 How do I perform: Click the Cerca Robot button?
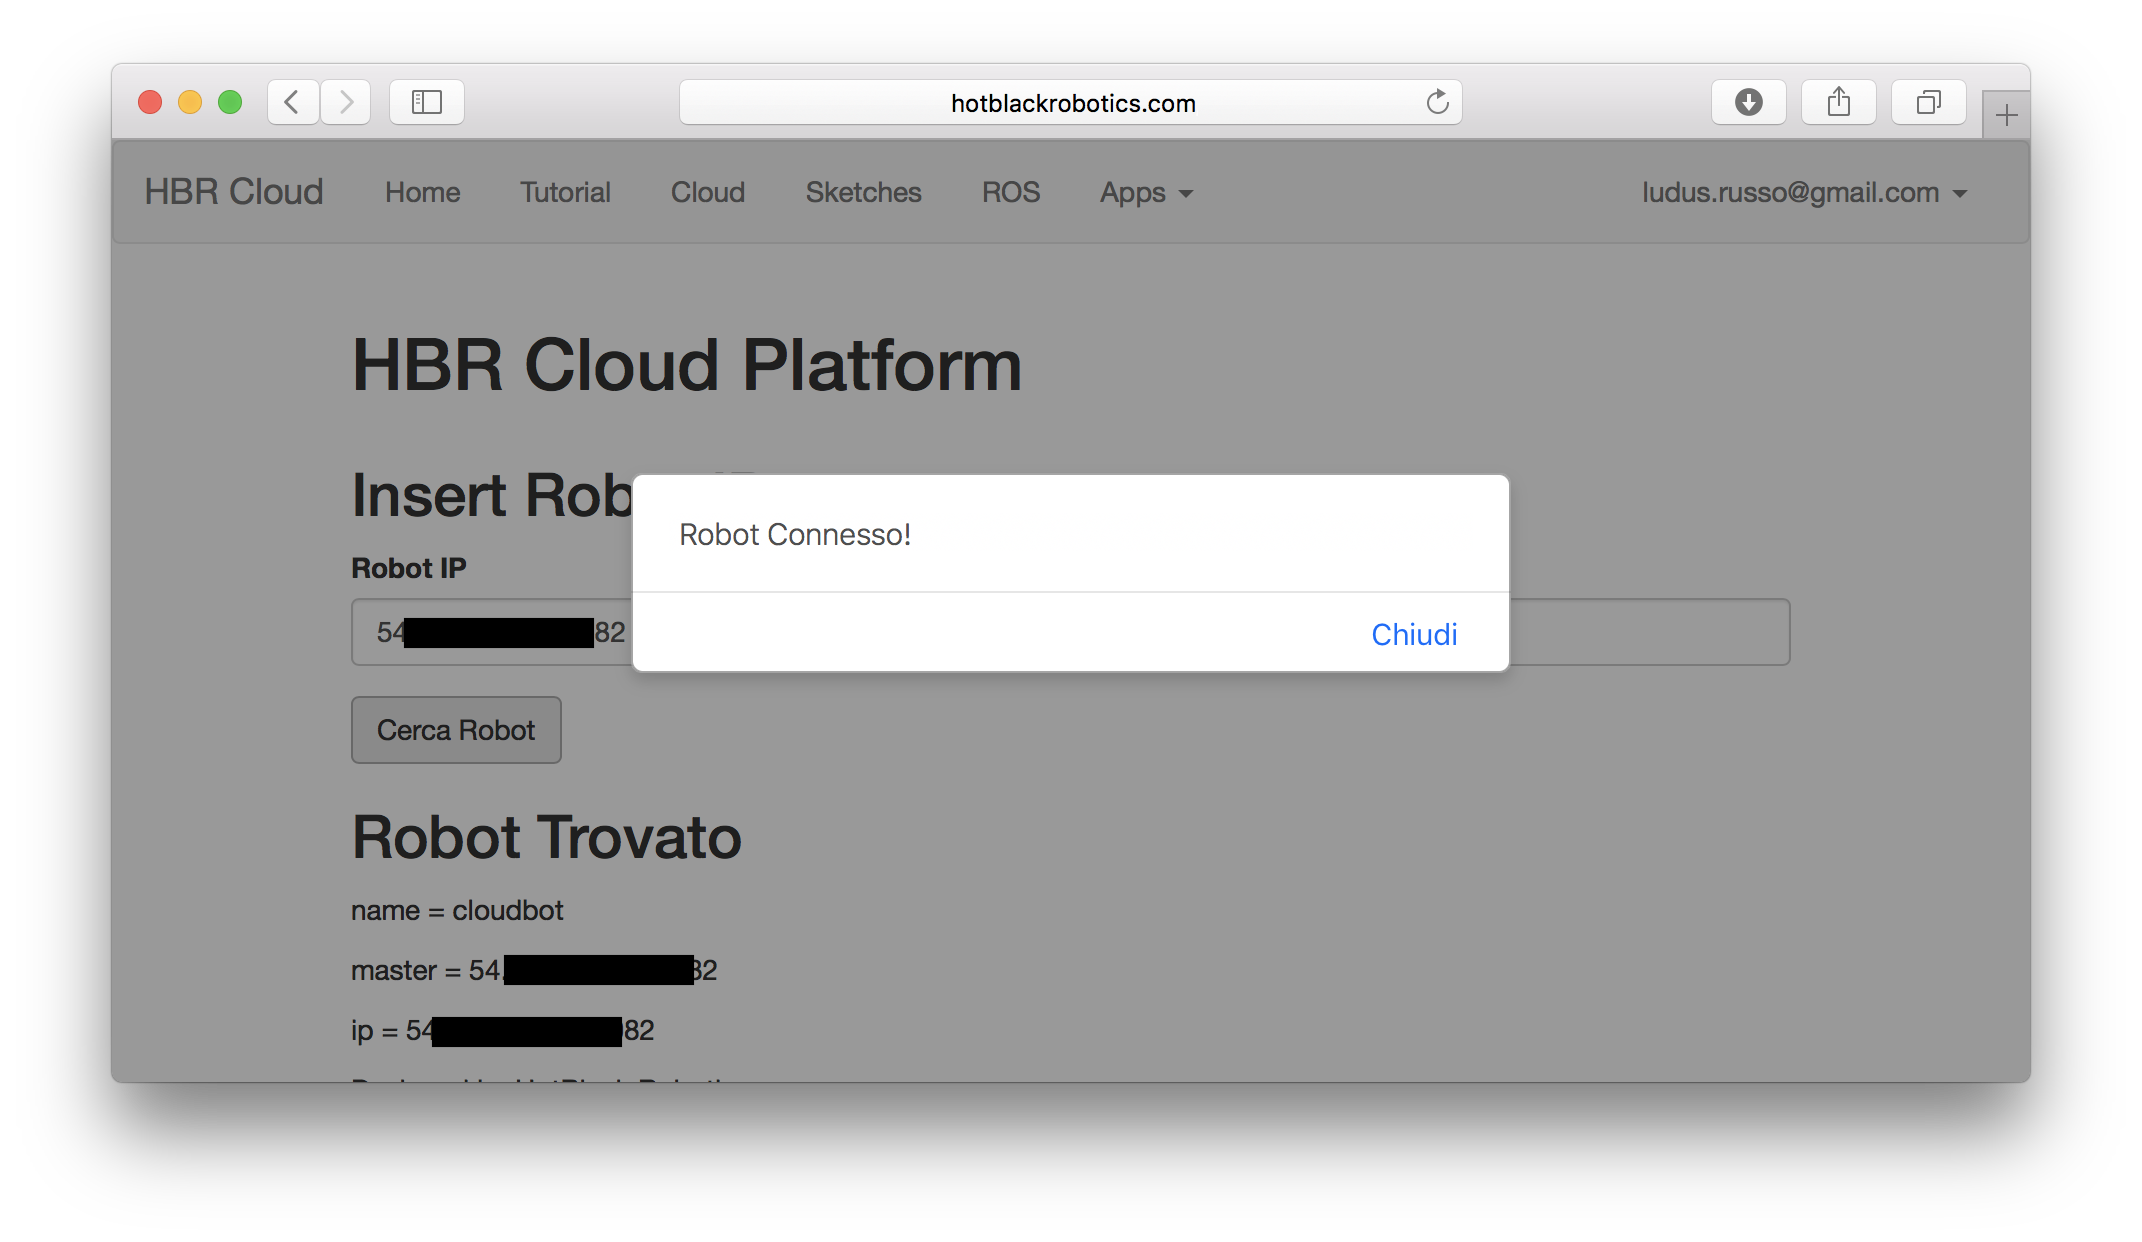coord(455,729)
